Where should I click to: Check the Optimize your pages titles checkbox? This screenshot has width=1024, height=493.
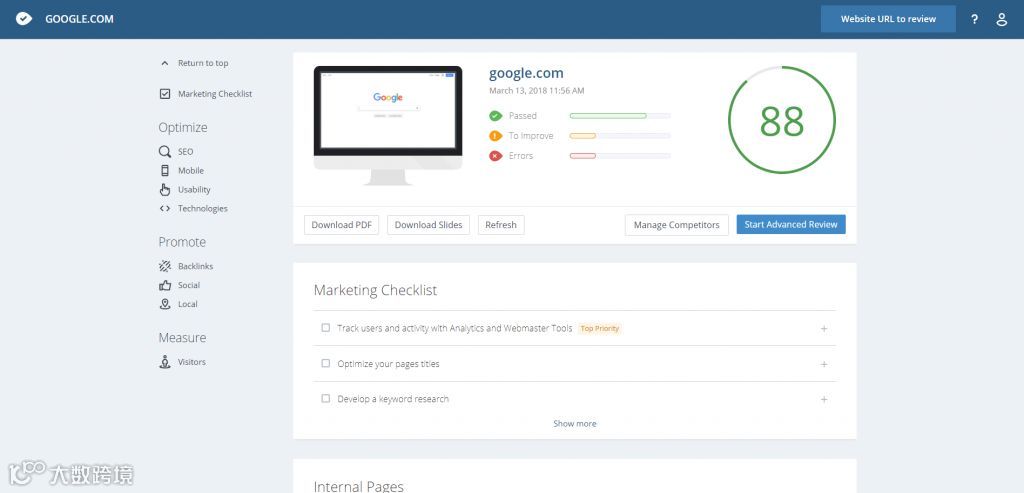click(325, 363)
